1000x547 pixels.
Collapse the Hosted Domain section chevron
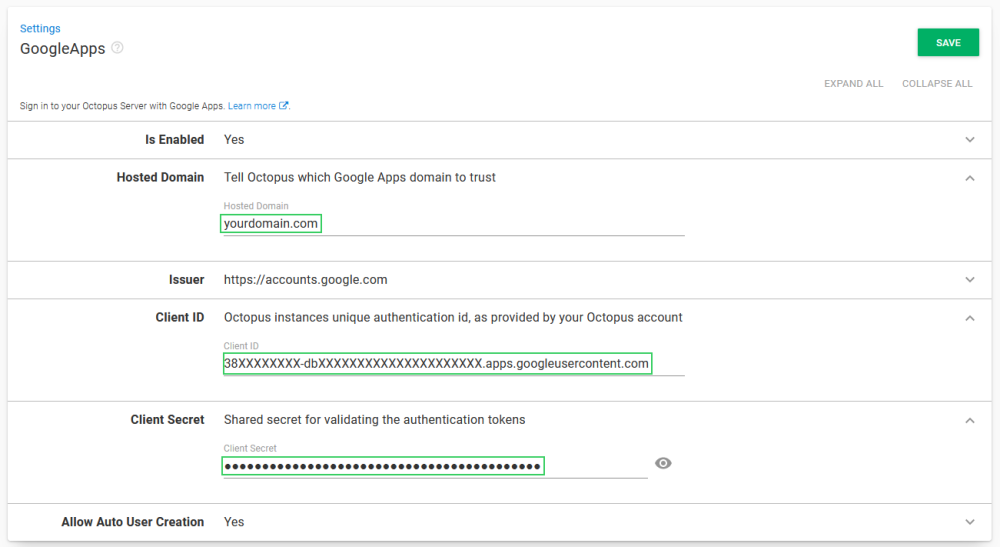[969, 178]
